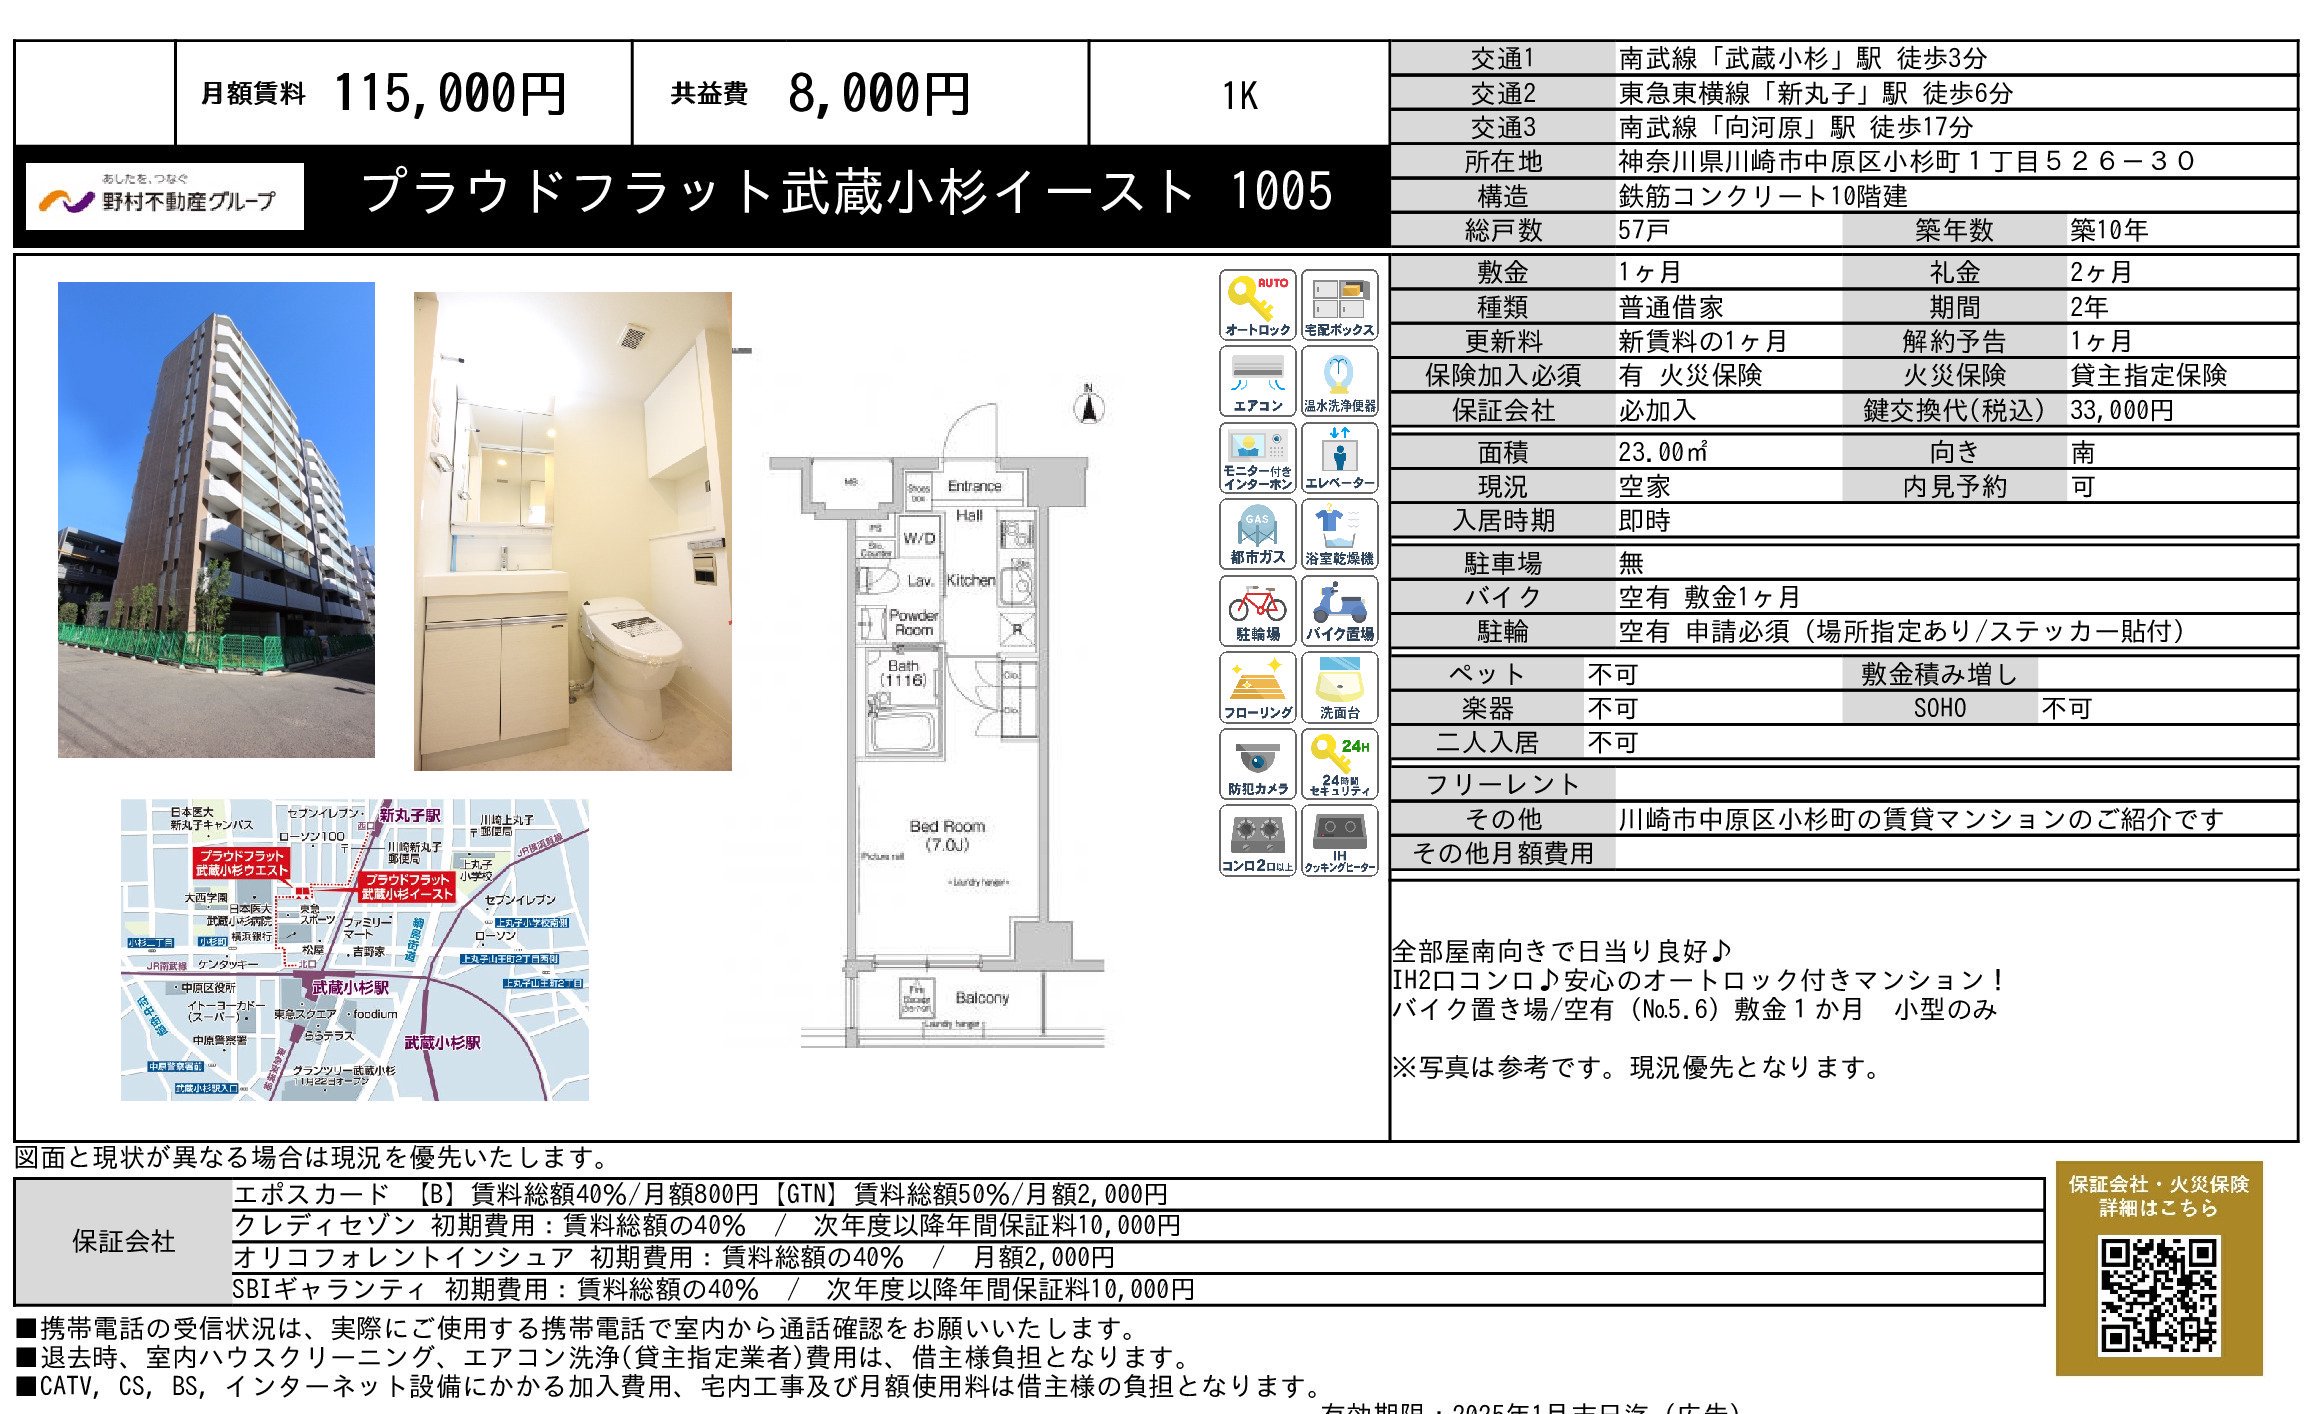
Task: Click the Balcony label on floor plan
Action: 982,998
